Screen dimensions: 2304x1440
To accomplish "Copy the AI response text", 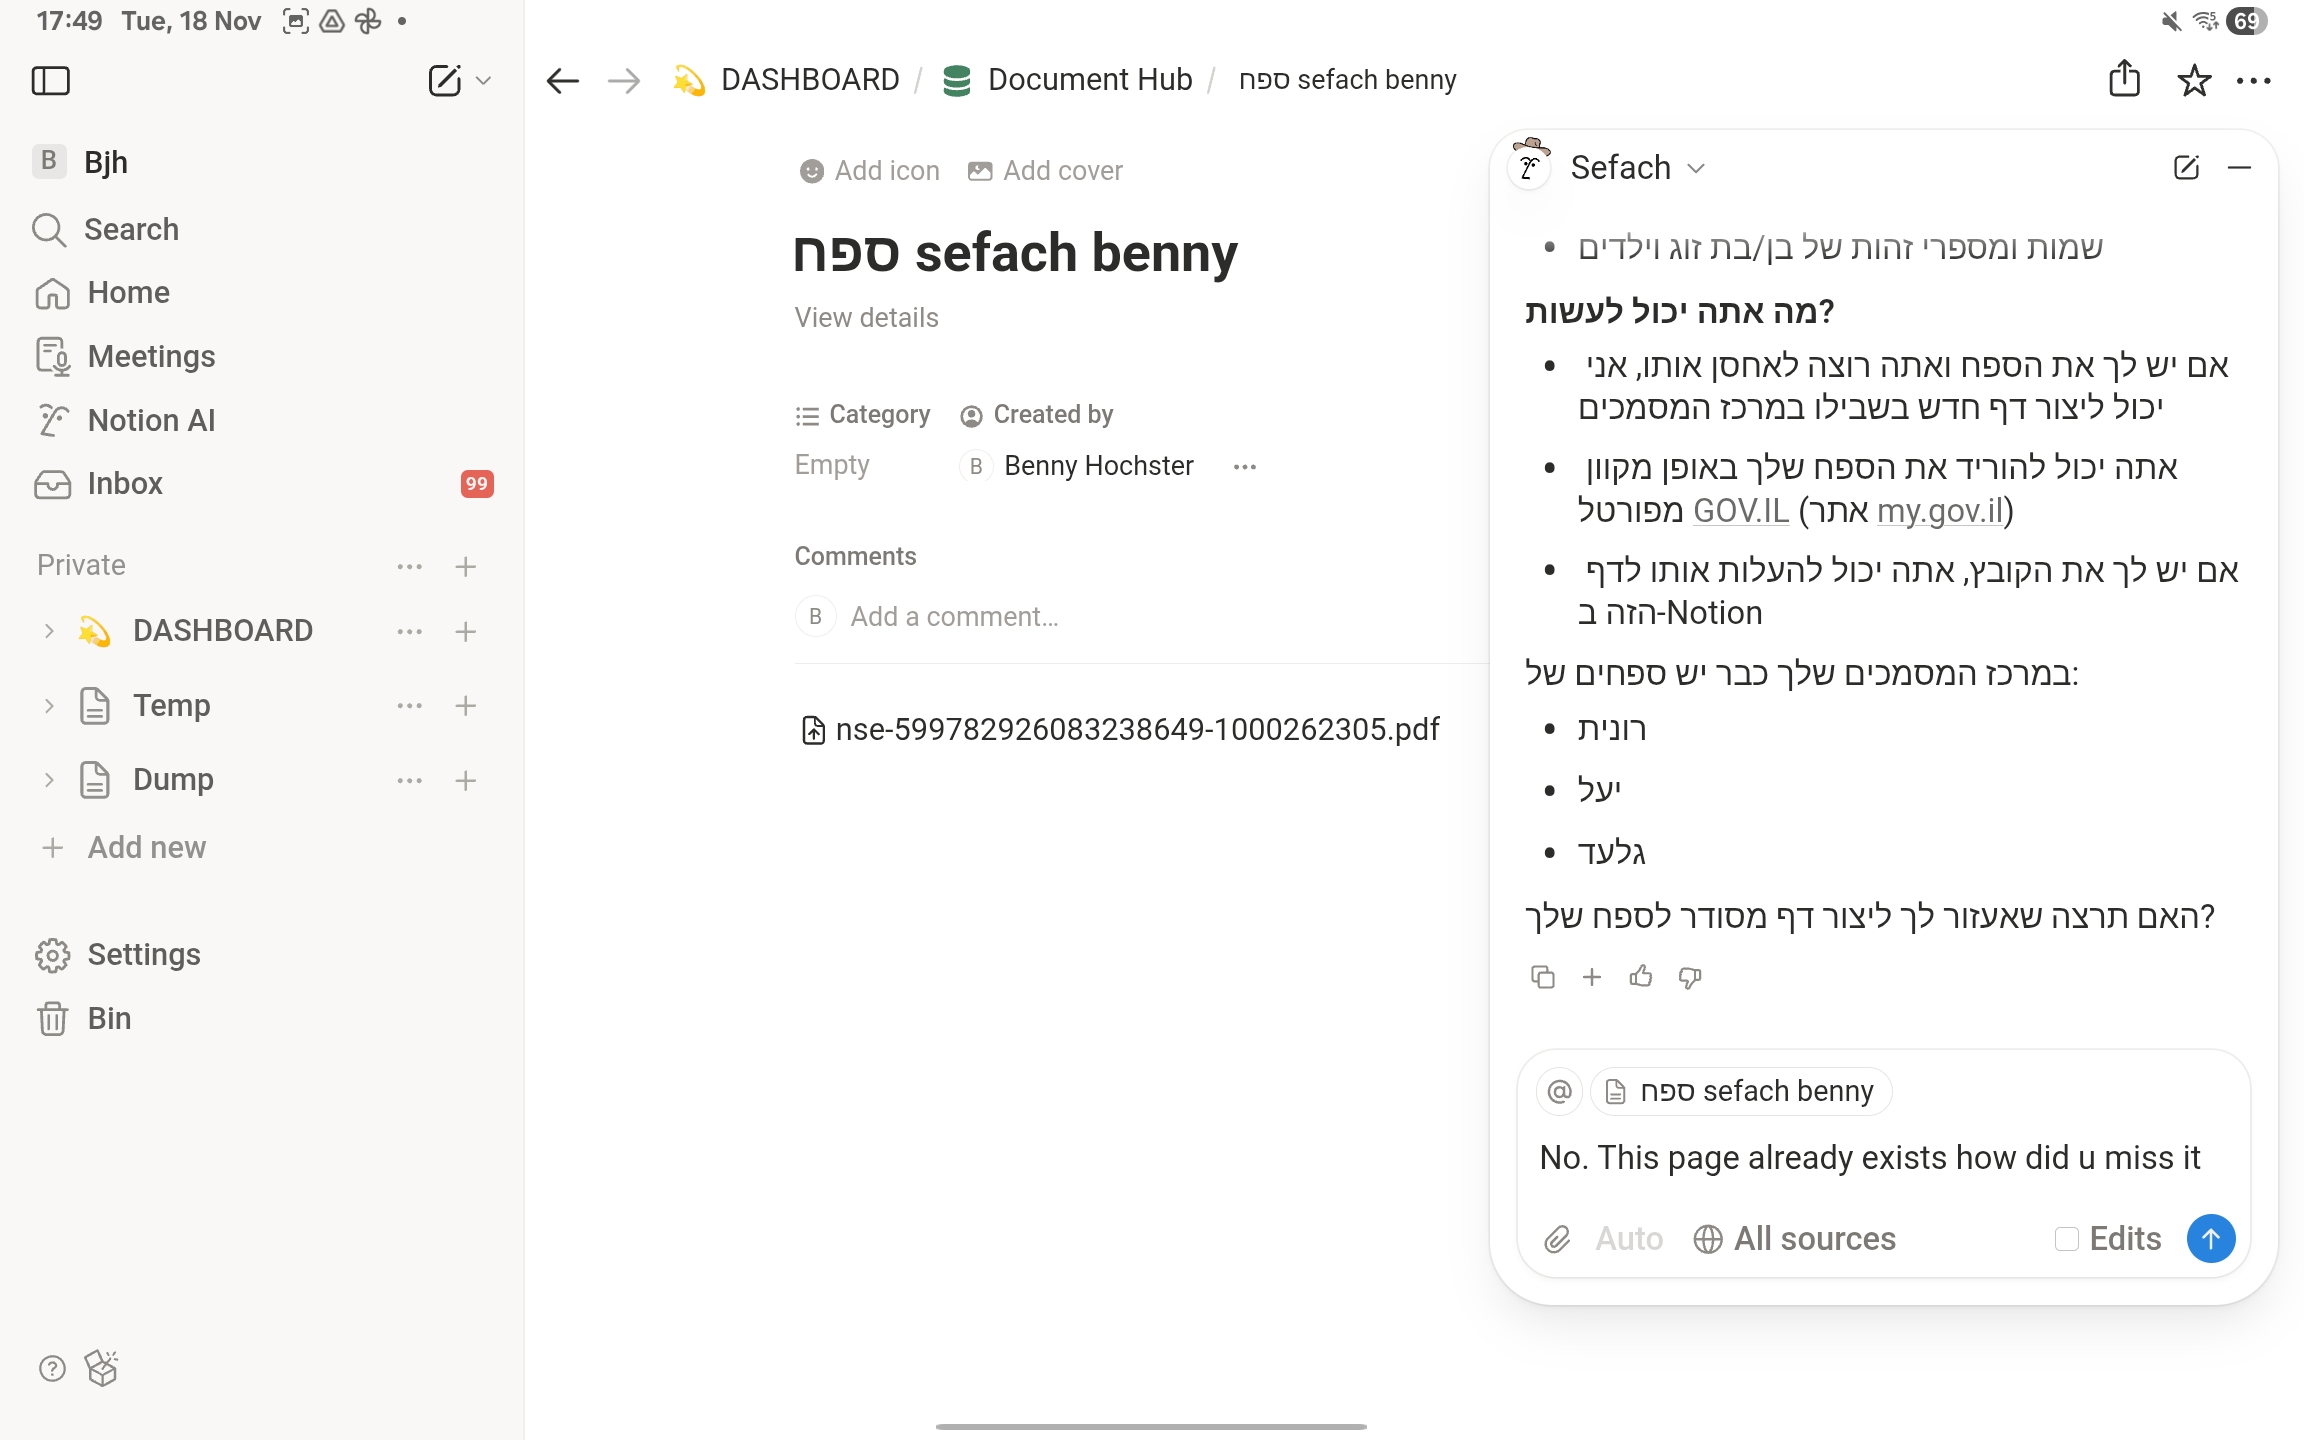I will click(1543, 977).
